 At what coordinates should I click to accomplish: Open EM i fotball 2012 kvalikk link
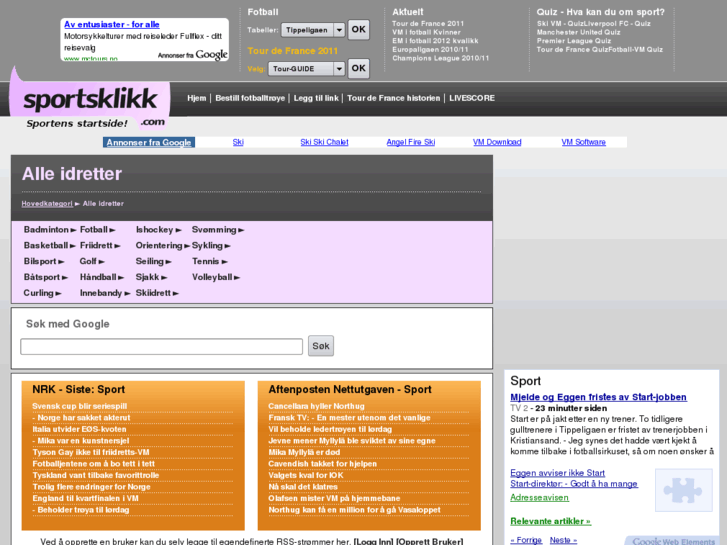[435, 41]
